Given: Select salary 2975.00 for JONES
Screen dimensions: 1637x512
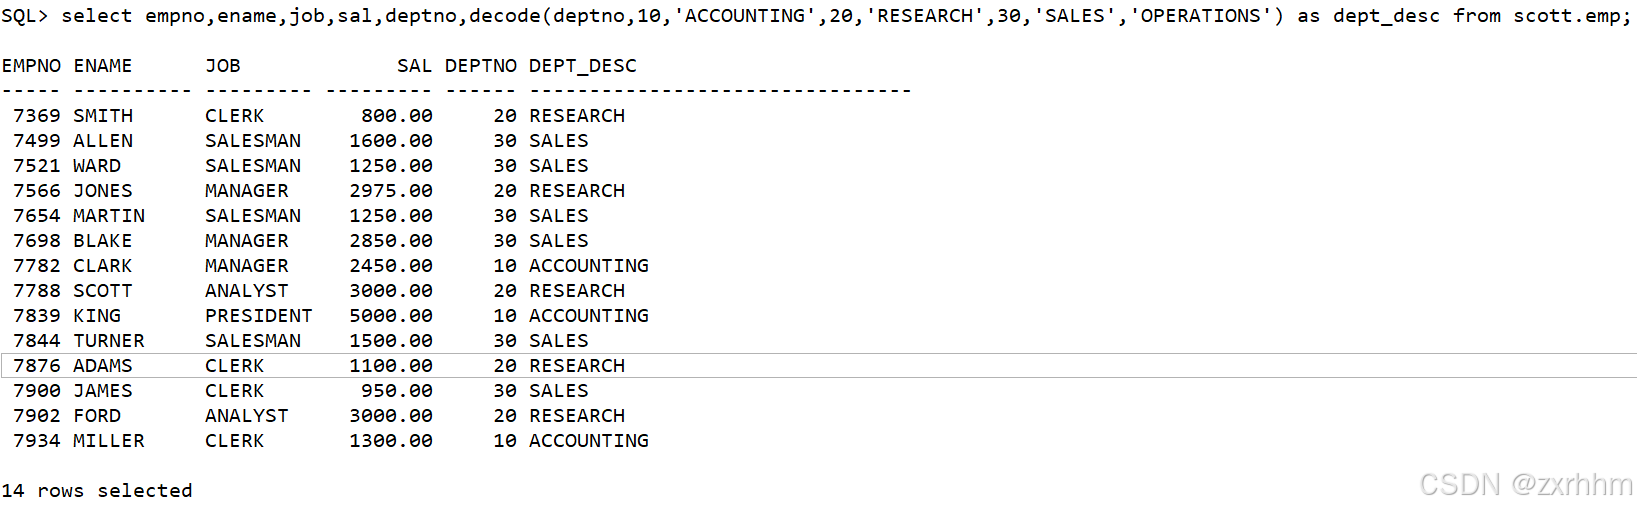Looking at the screenshot, I should coord(391,191).
